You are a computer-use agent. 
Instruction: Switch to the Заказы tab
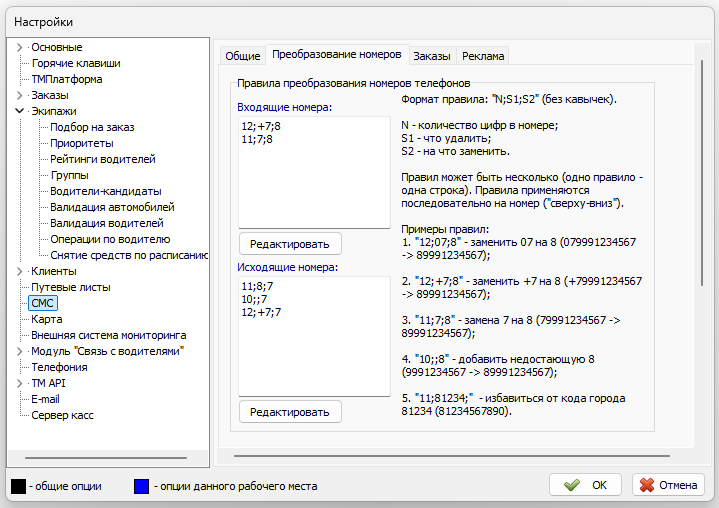coord(432,56)
